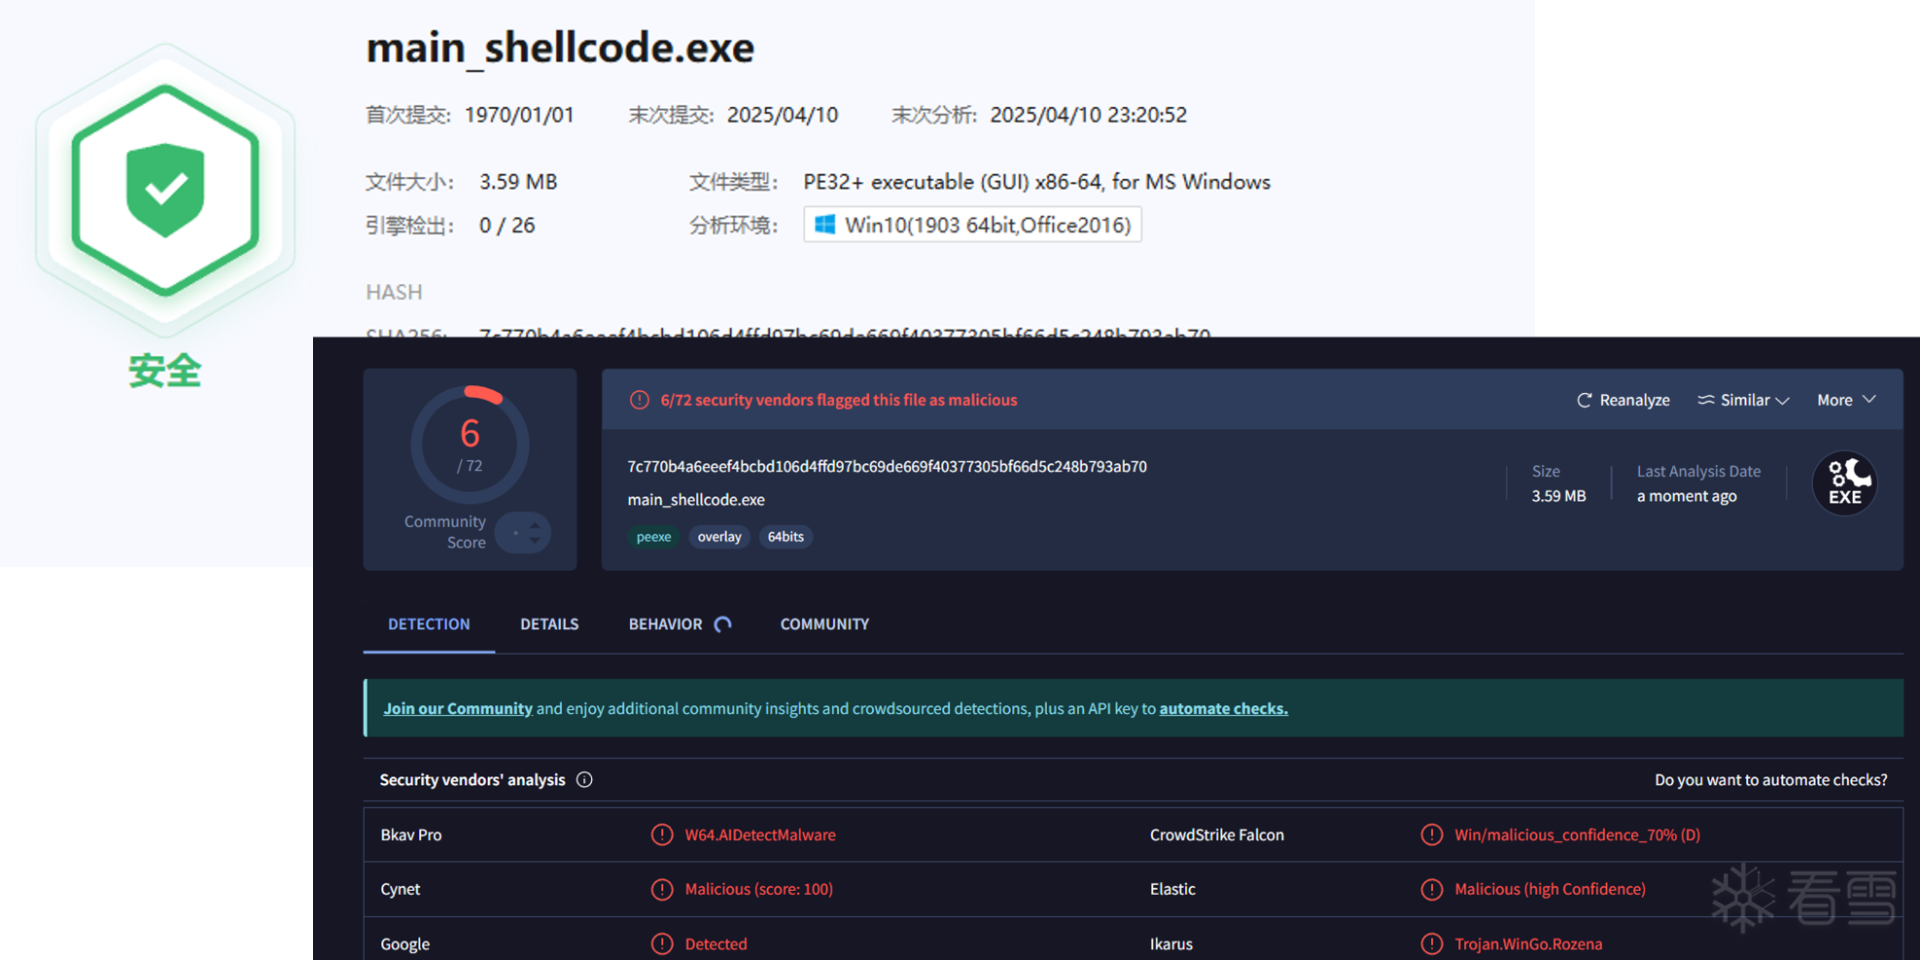Click alert icon beside Win/malicious_confidence_70% result
Screen dimensions: 1920x960
(x=1432, y=835)
